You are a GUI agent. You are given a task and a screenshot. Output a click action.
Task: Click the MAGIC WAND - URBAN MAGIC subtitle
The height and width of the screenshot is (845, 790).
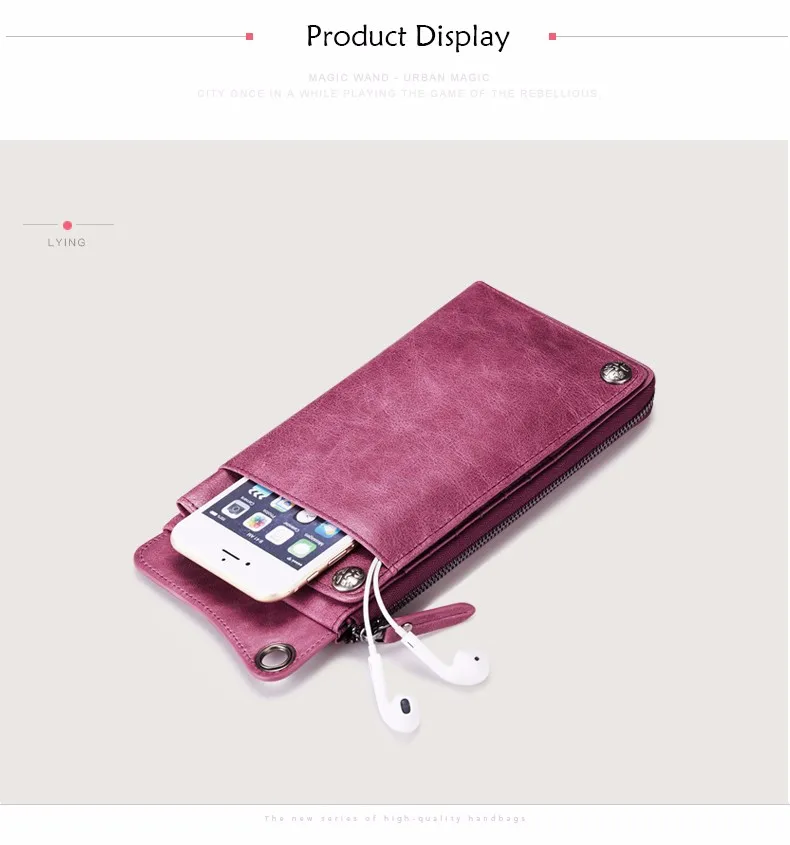point(399,78)
